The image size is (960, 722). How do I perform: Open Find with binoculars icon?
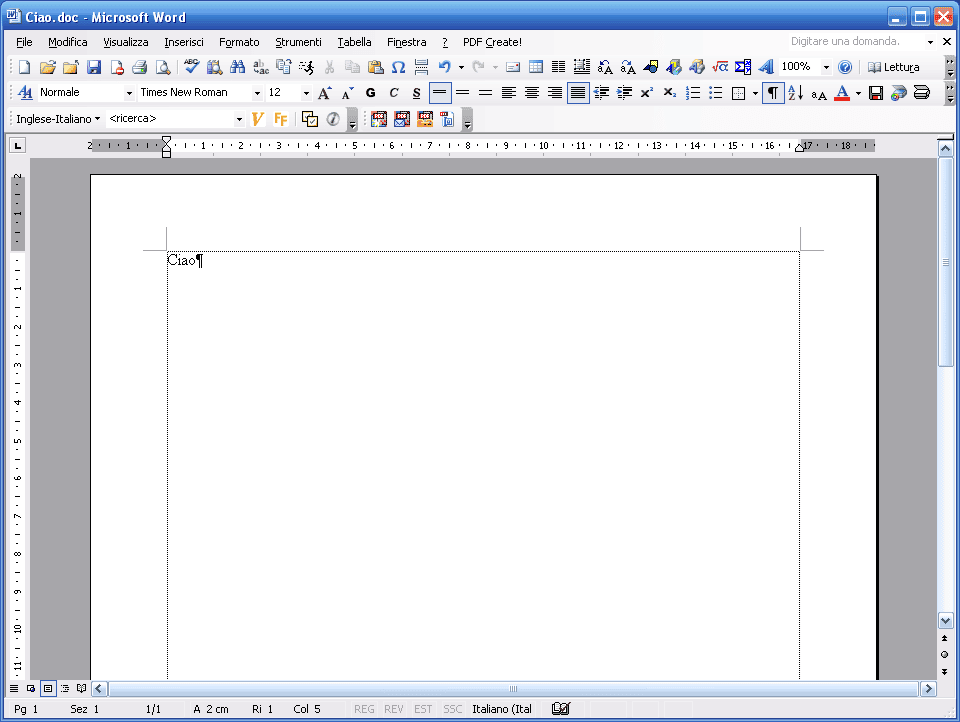coord(238,67)
